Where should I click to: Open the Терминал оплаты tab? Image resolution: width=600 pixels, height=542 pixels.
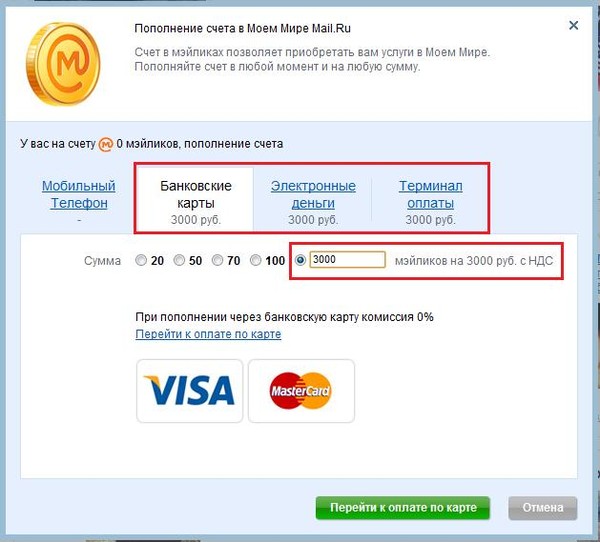click(430, 194)
